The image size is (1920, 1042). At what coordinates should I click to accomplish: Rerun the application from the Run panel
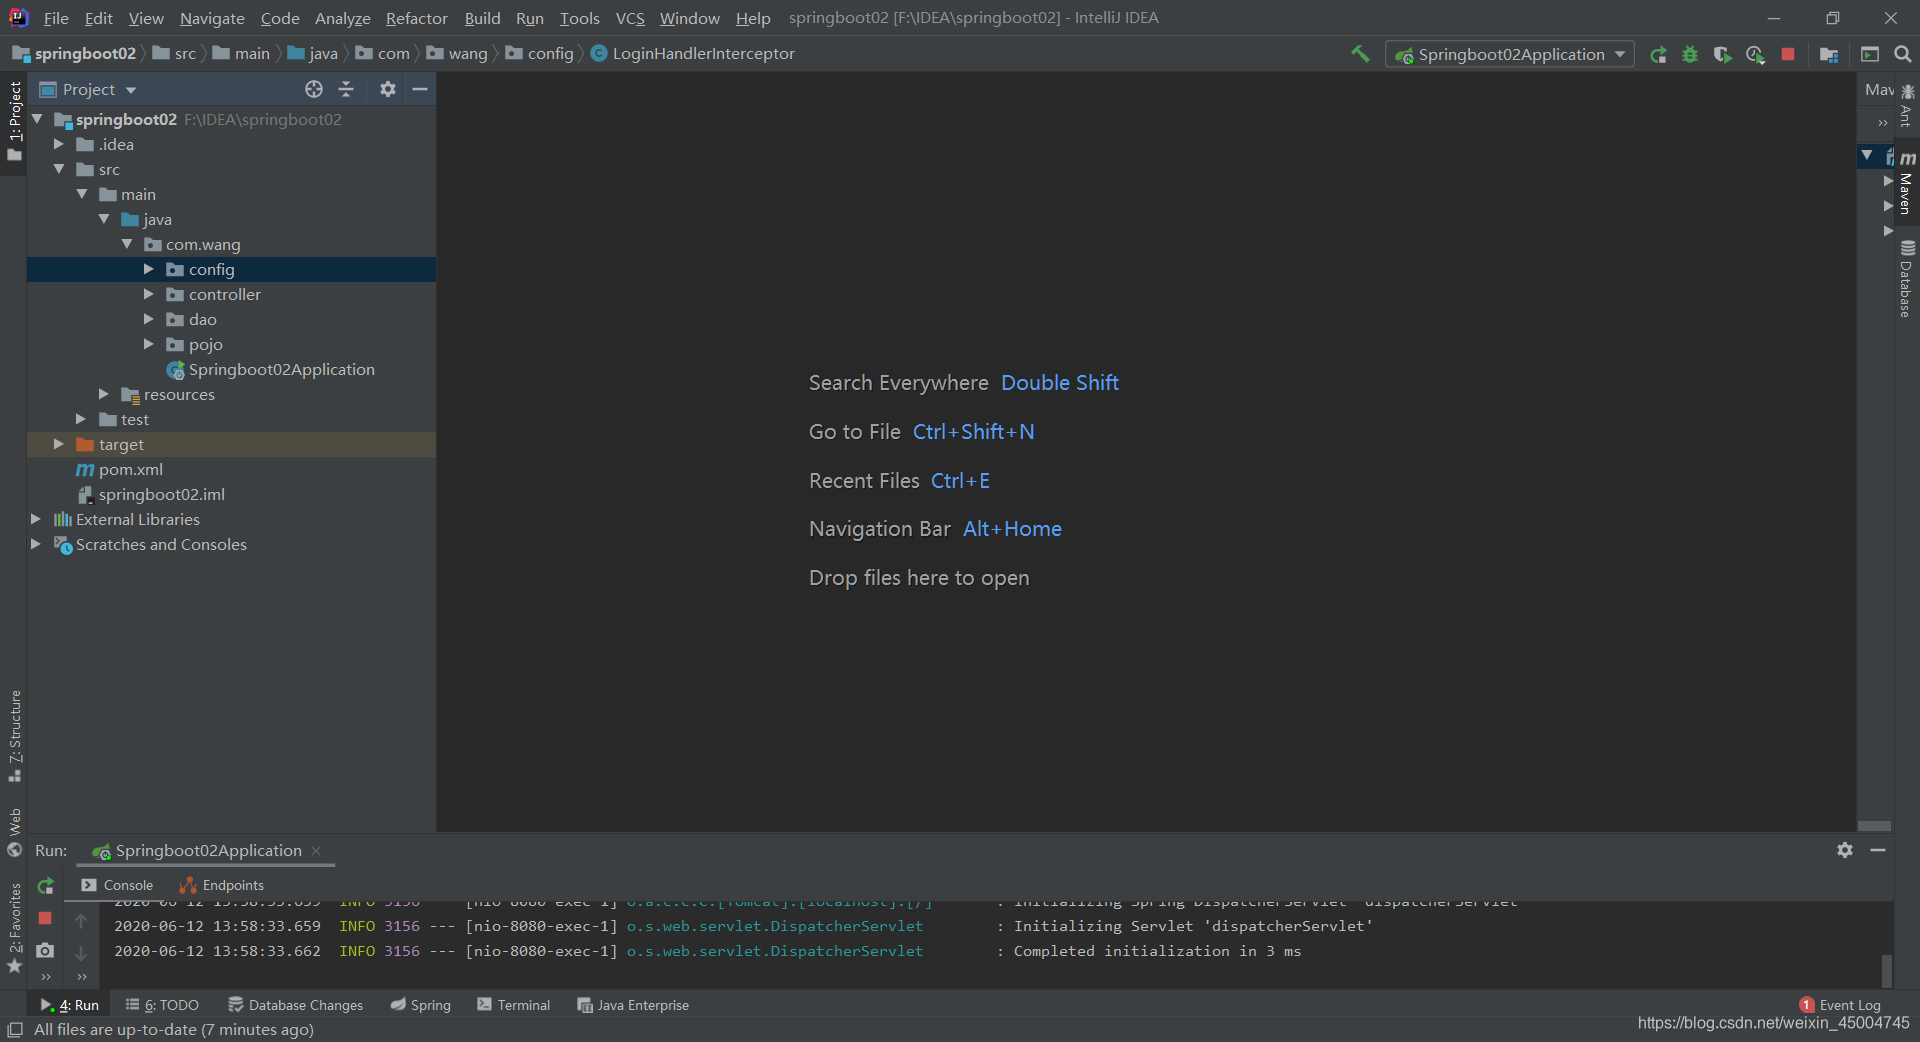[46, 886]
